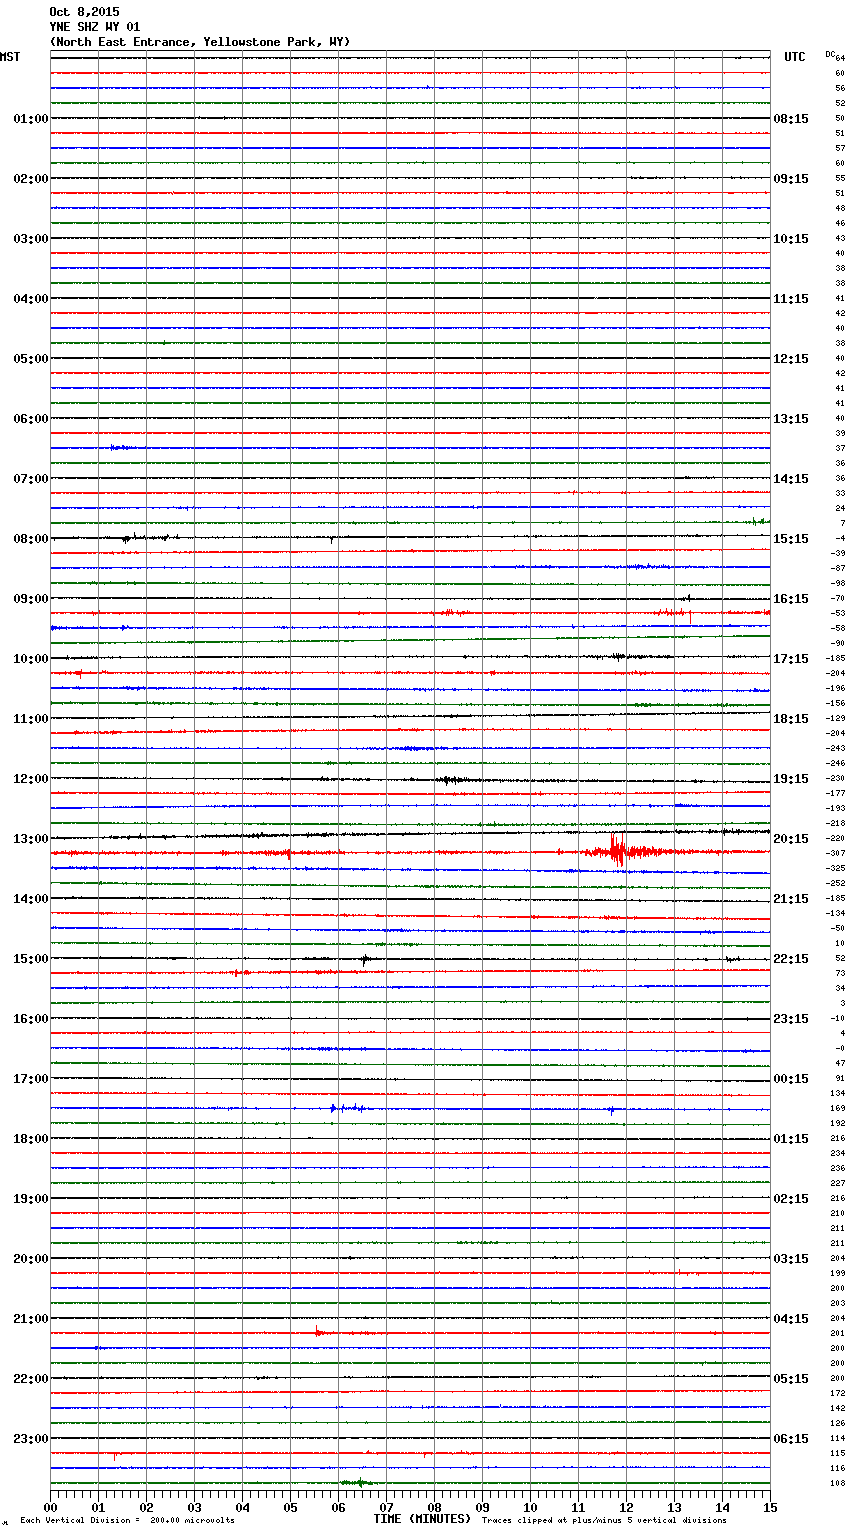Click the 'MST' time zone label
The image size is (850, 1534).
[x=10, y=57]
